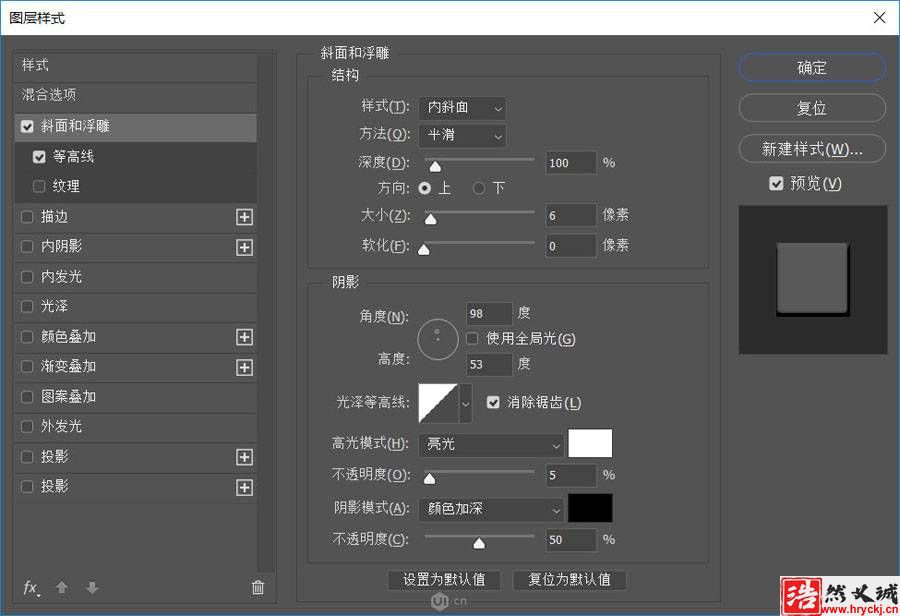Screen dimensions: 900x616
Task: Click the 高度 value field
Action: 489,365
